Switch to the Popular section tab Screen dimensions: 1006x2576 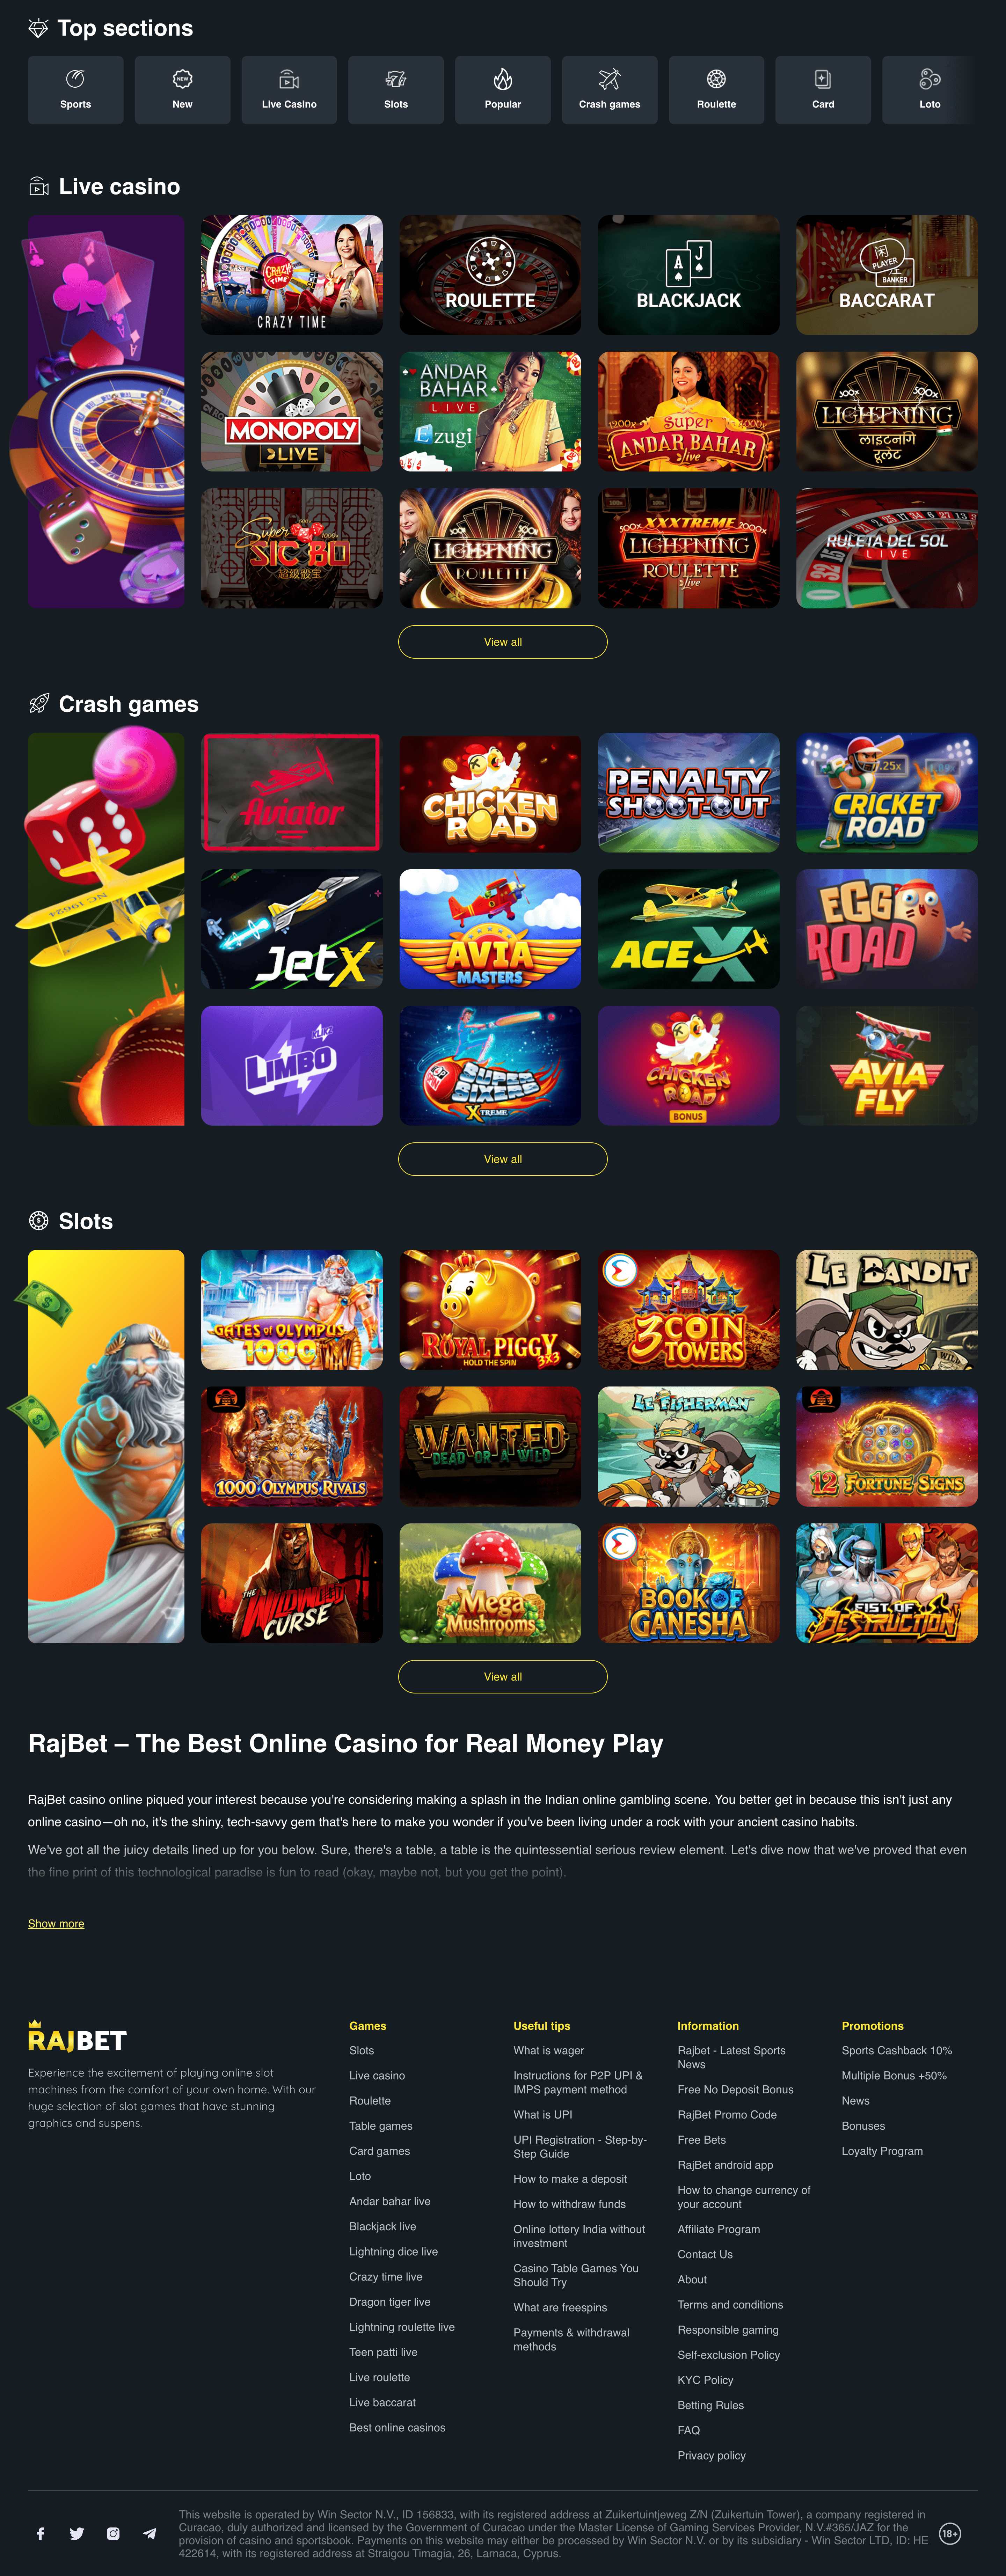coord(503,90)
